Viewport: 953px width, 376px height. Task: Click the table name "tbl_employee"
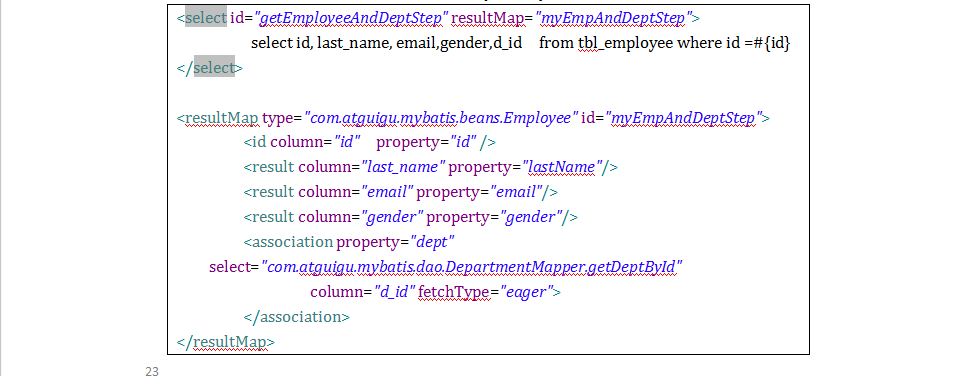(x=625, y=43)
